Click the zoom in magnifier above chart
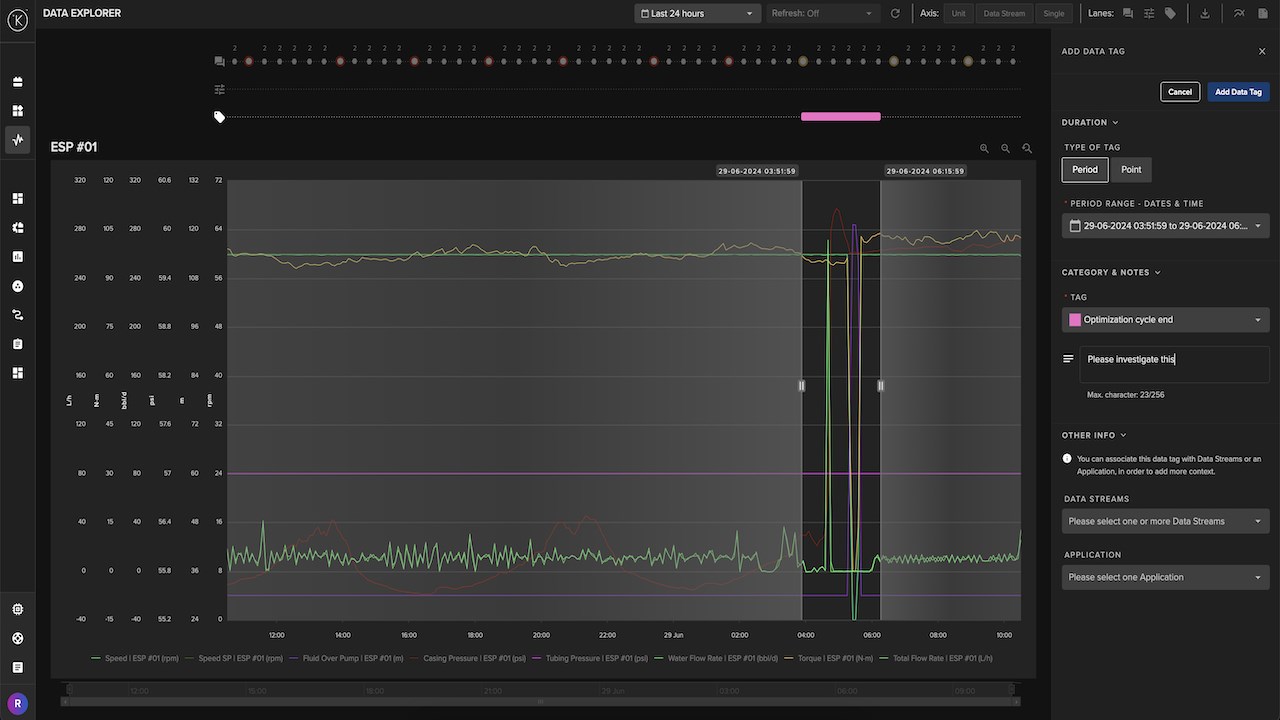This screenshot has width=1280, height=720. (x=984, y=148)
